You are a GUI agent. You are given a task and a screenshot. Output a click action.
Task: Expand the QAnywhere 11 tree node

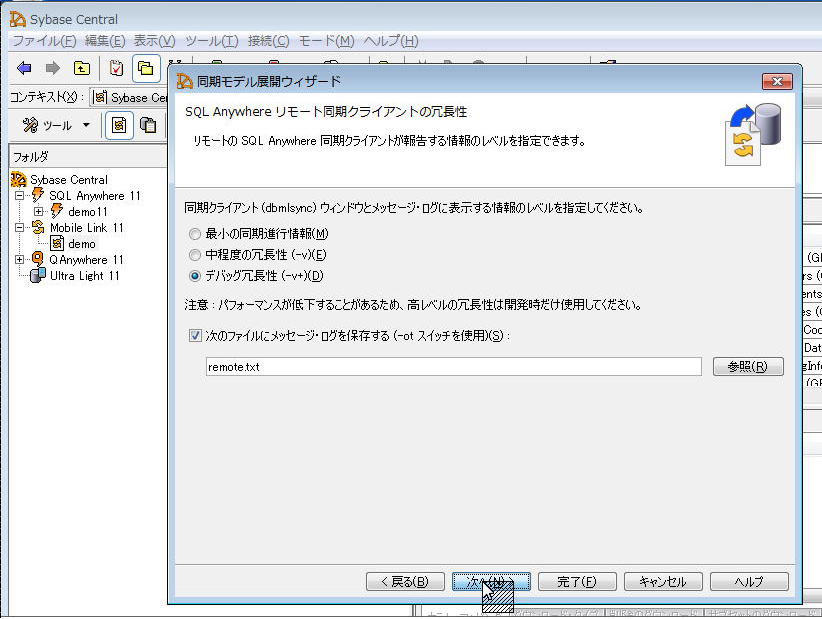[20, 260]
